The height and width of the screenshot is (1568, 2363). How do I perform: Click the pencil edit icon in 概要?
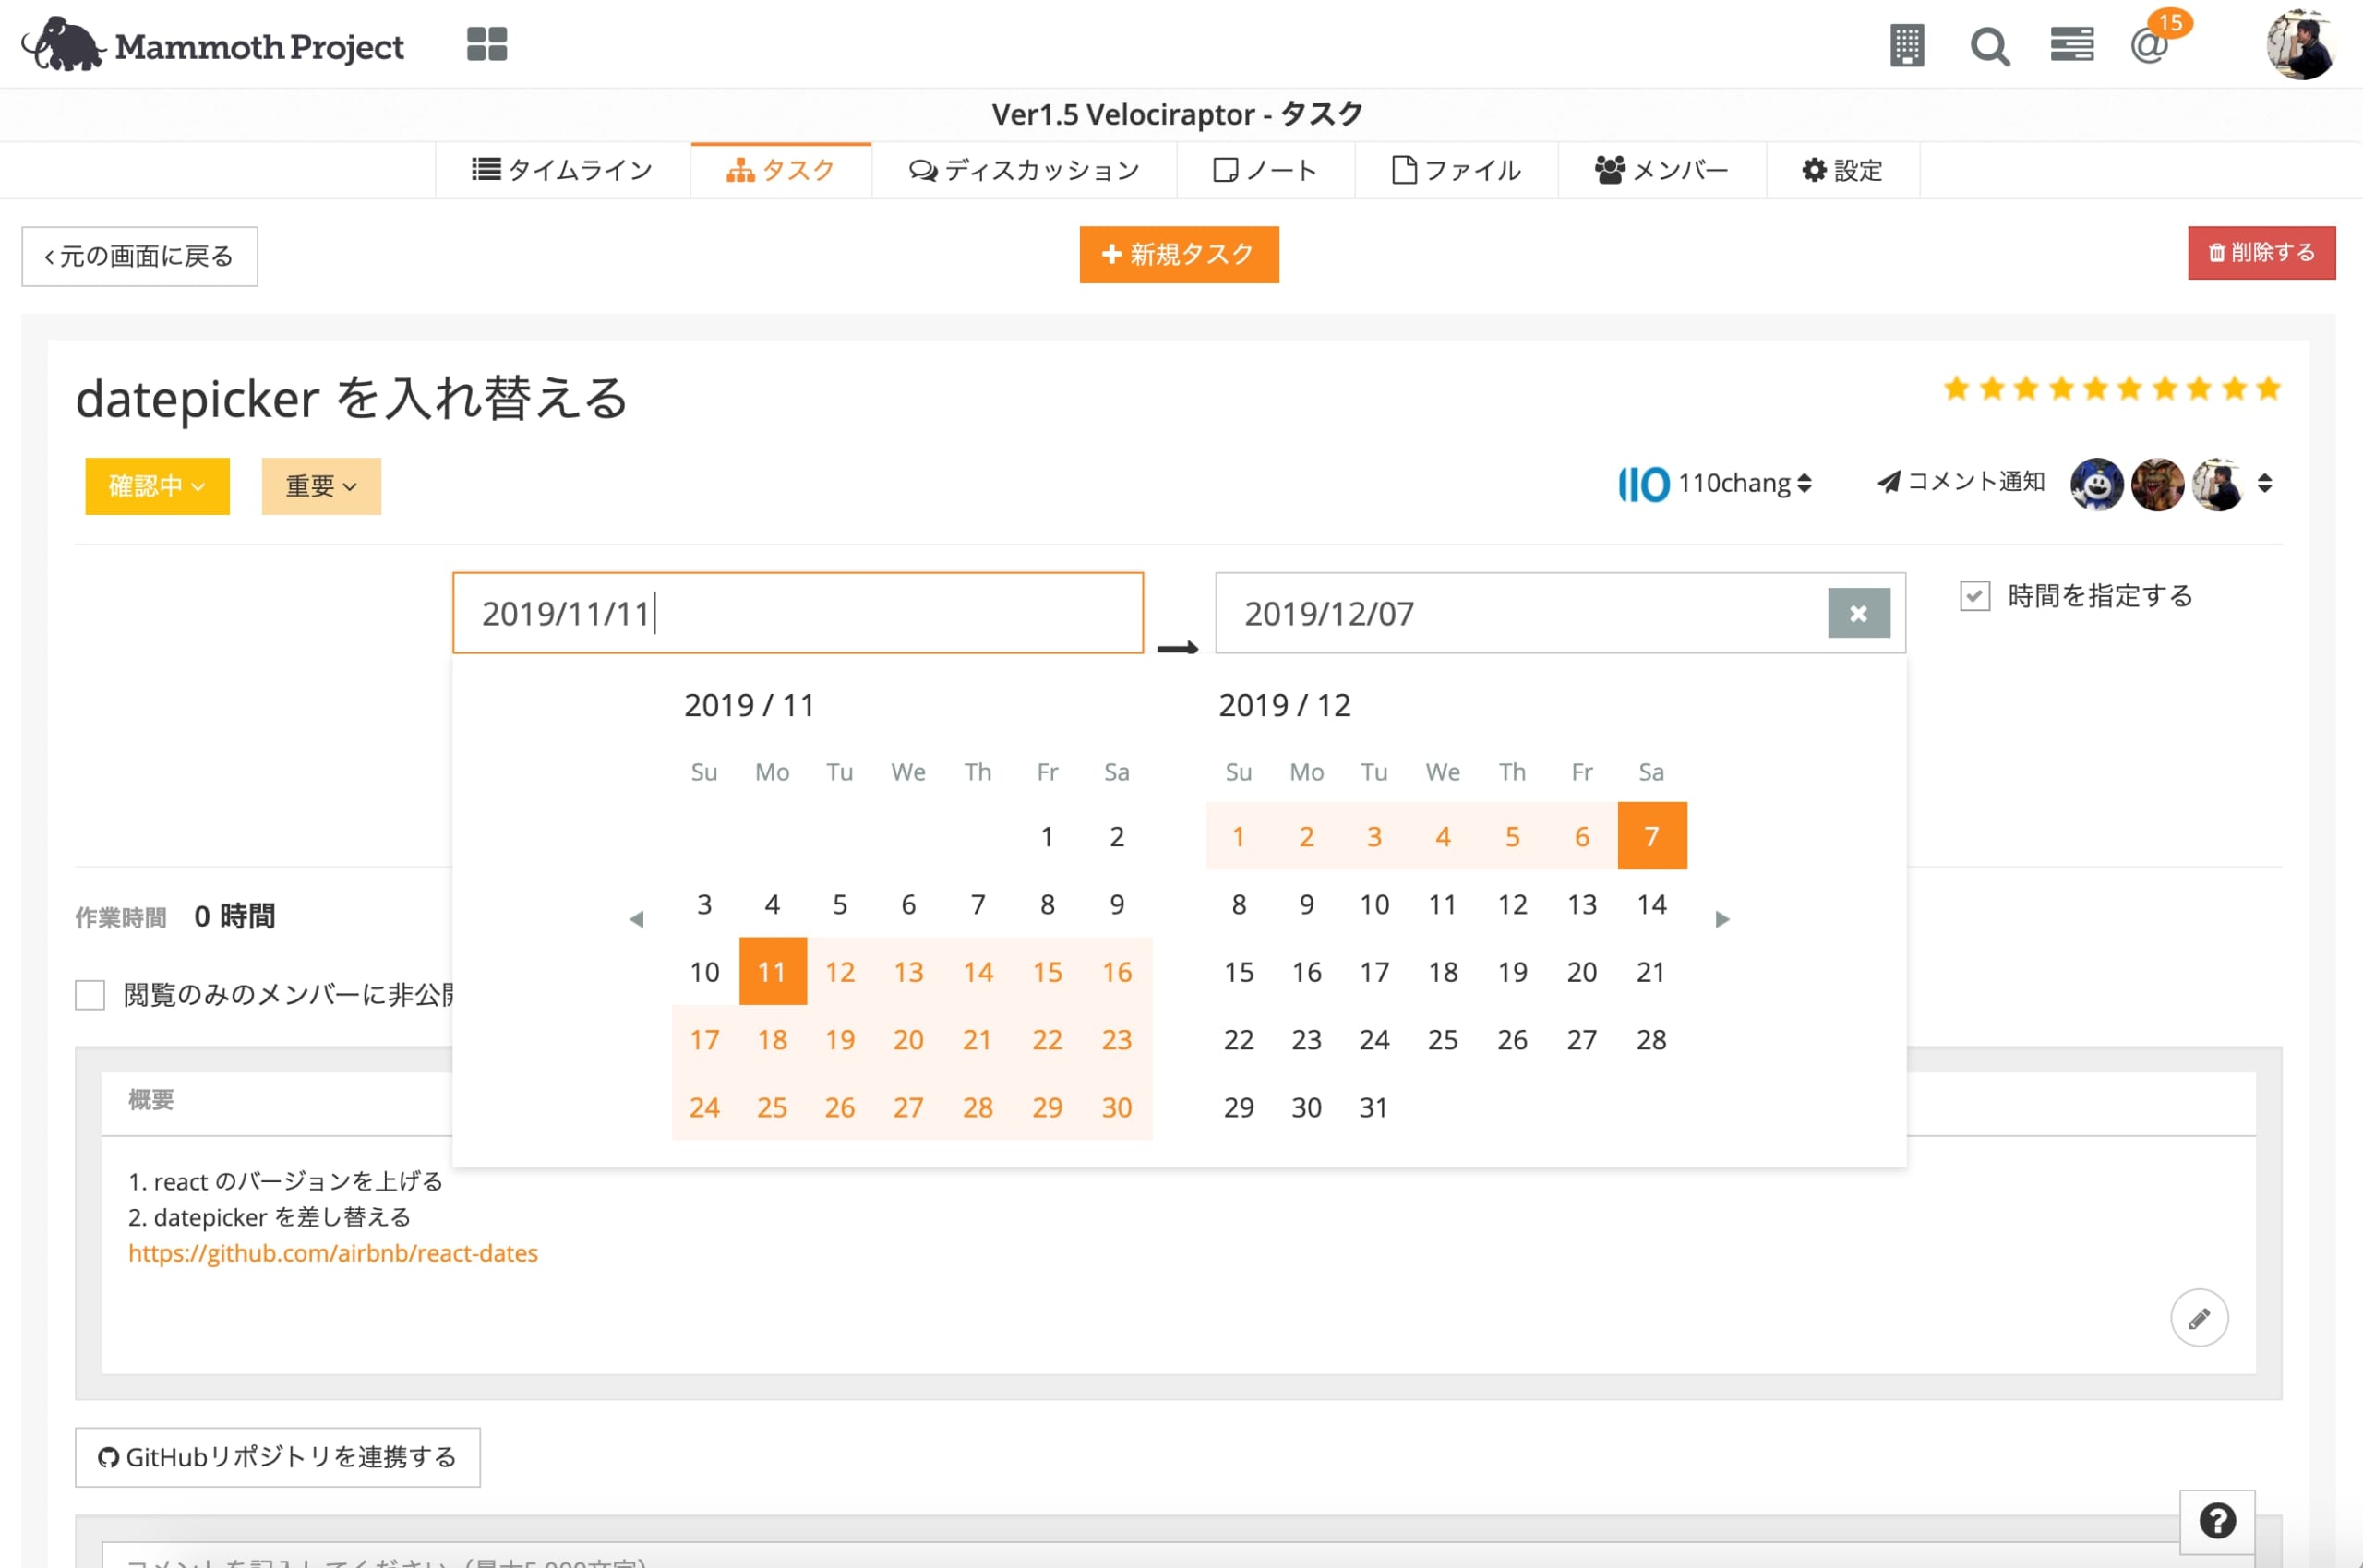[2198, 1318]
